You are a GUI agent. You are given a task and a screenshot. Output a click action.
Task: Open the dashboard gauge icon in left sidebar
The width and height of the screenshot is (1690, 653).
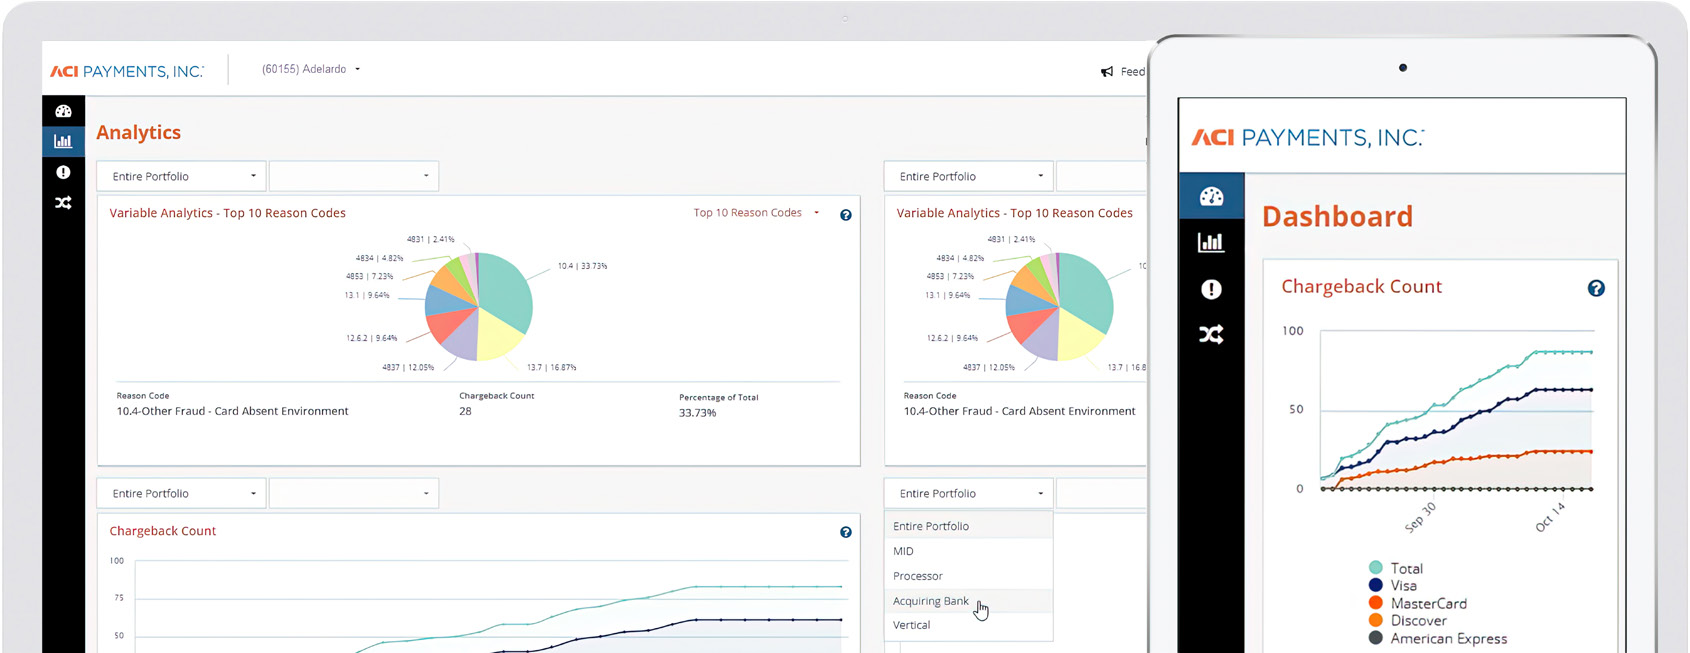[63, 111]
